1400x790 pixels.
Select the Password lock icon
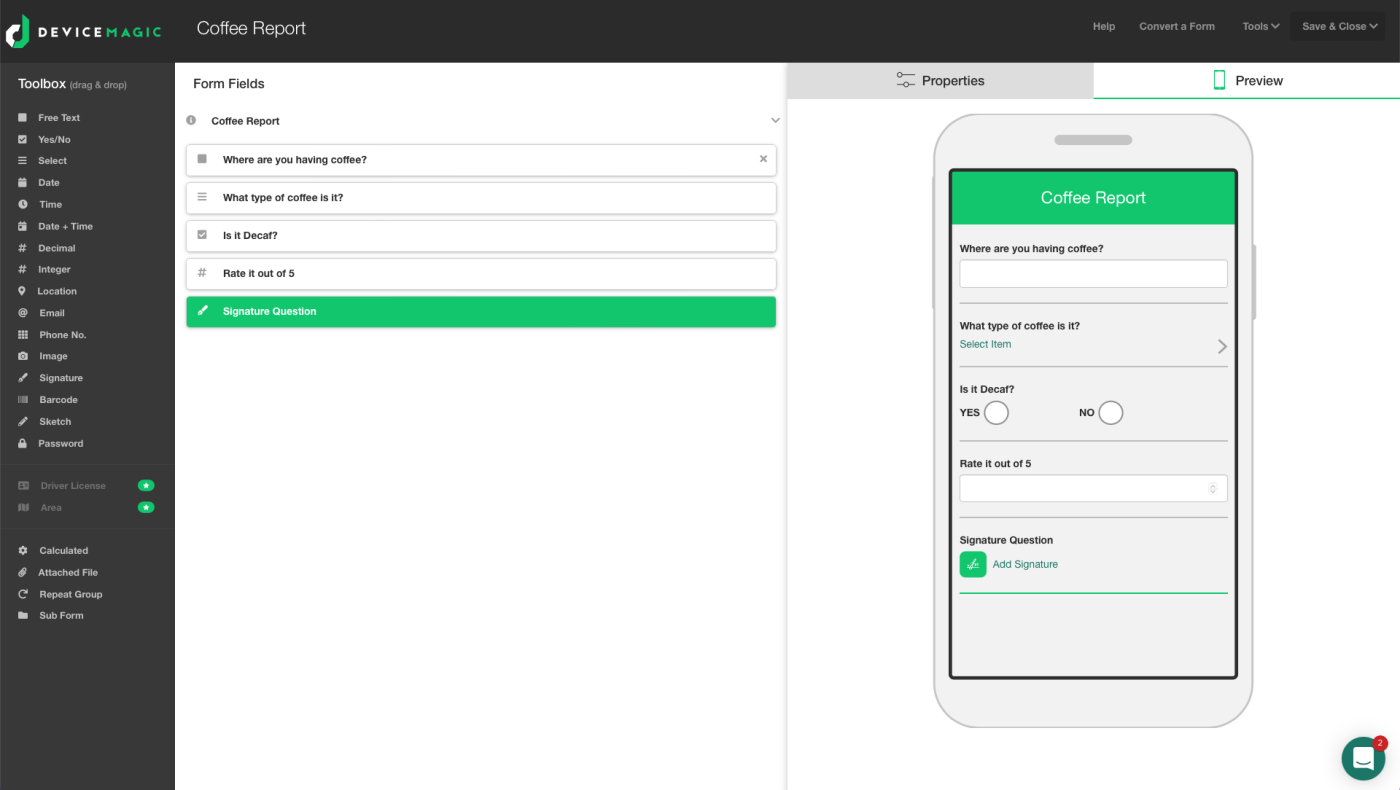click(22, 443)
